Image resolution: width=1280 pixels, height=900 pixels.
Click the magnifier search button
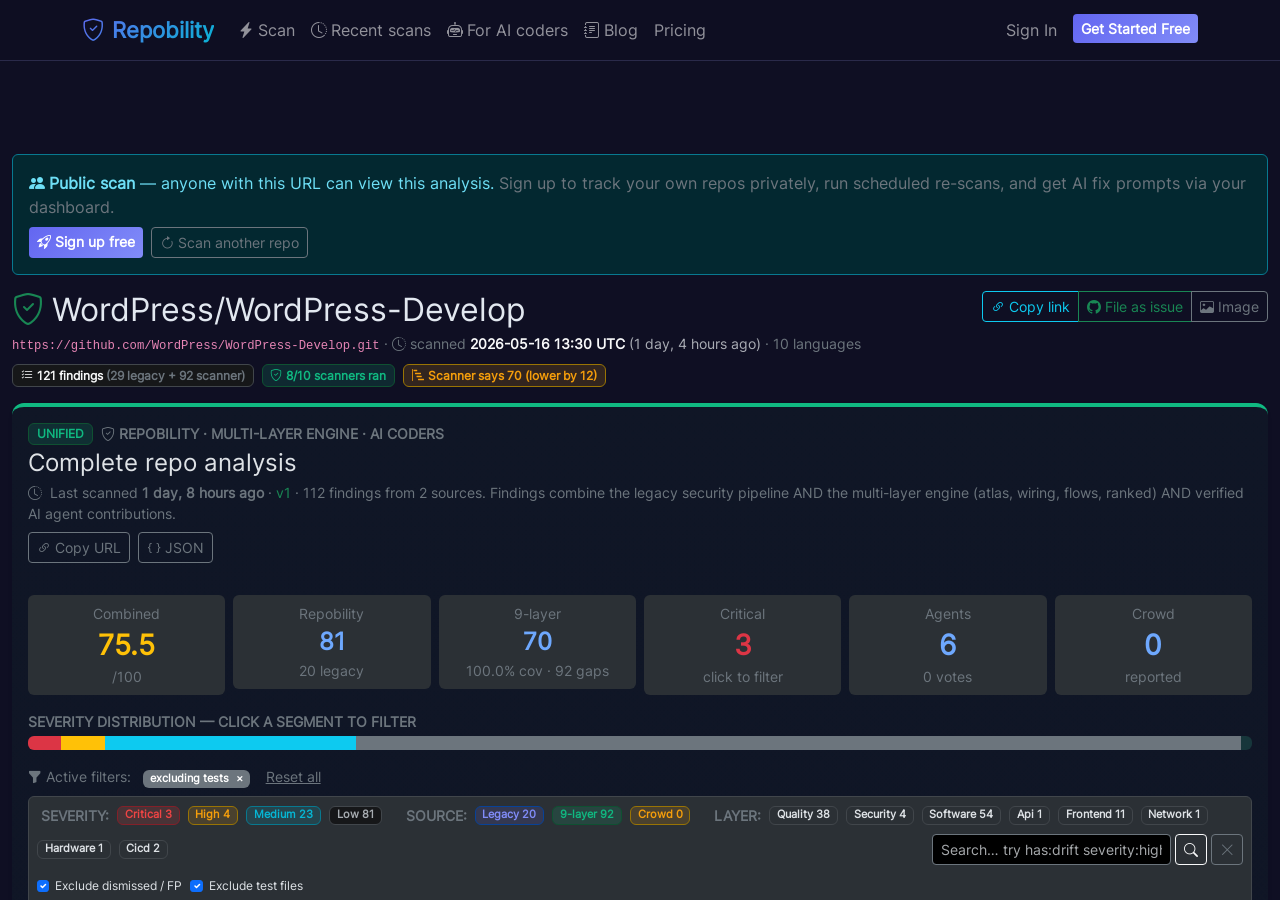[1191, 850]
